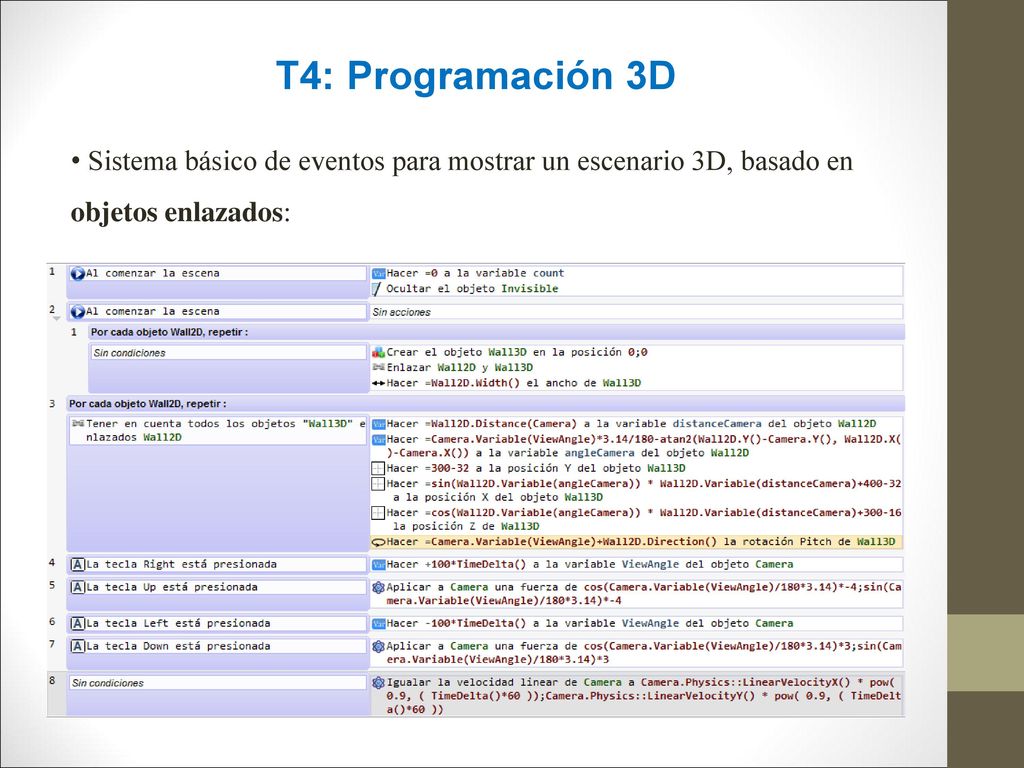Click rotation icon beside 'rotación Pitch de Wall3D'
The image size is (1024, 768).
(378, 542)
